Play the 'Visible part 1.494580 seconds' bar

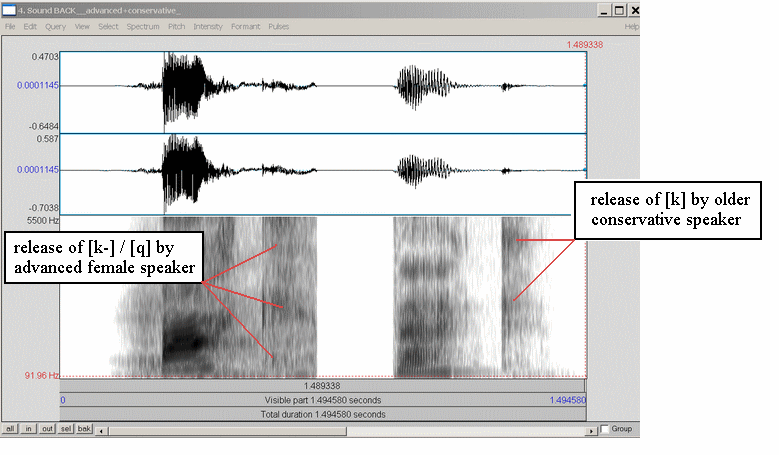(322, 399)
